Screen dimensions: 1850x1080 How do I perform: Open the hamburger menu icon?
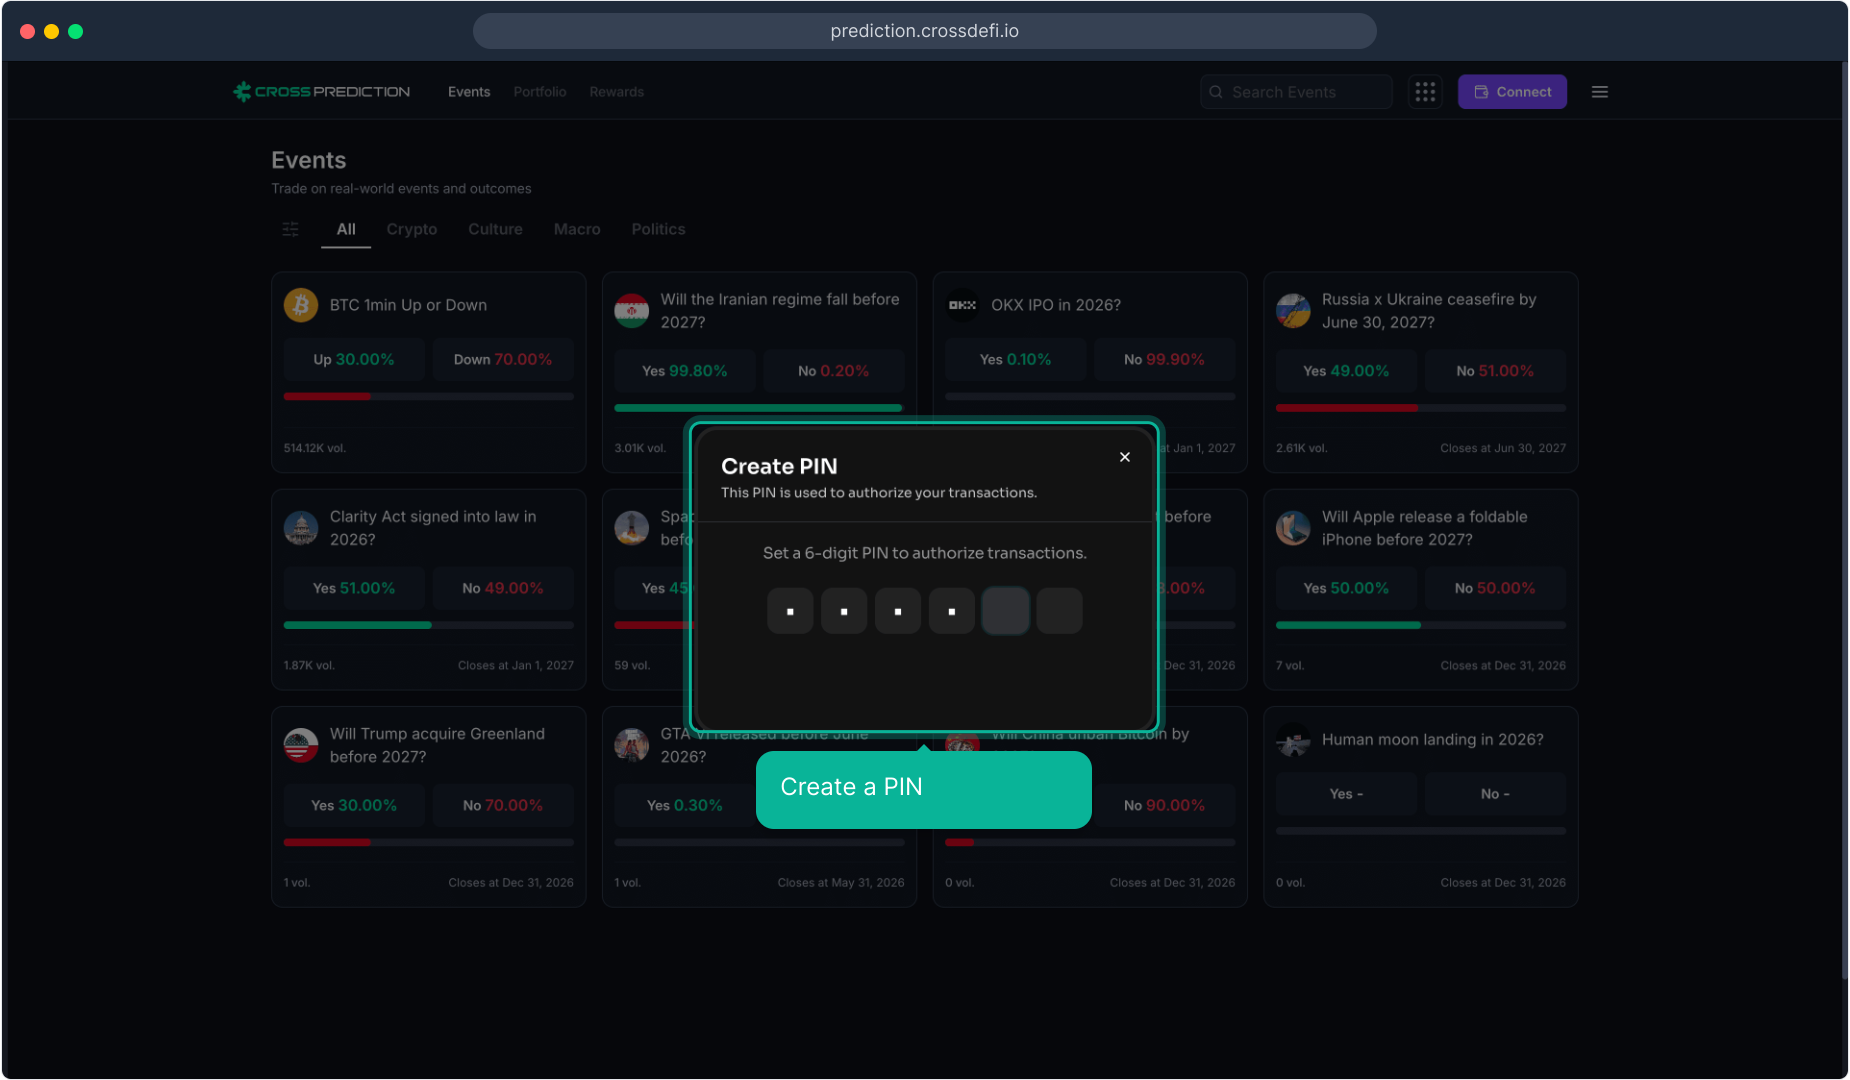1600,92
